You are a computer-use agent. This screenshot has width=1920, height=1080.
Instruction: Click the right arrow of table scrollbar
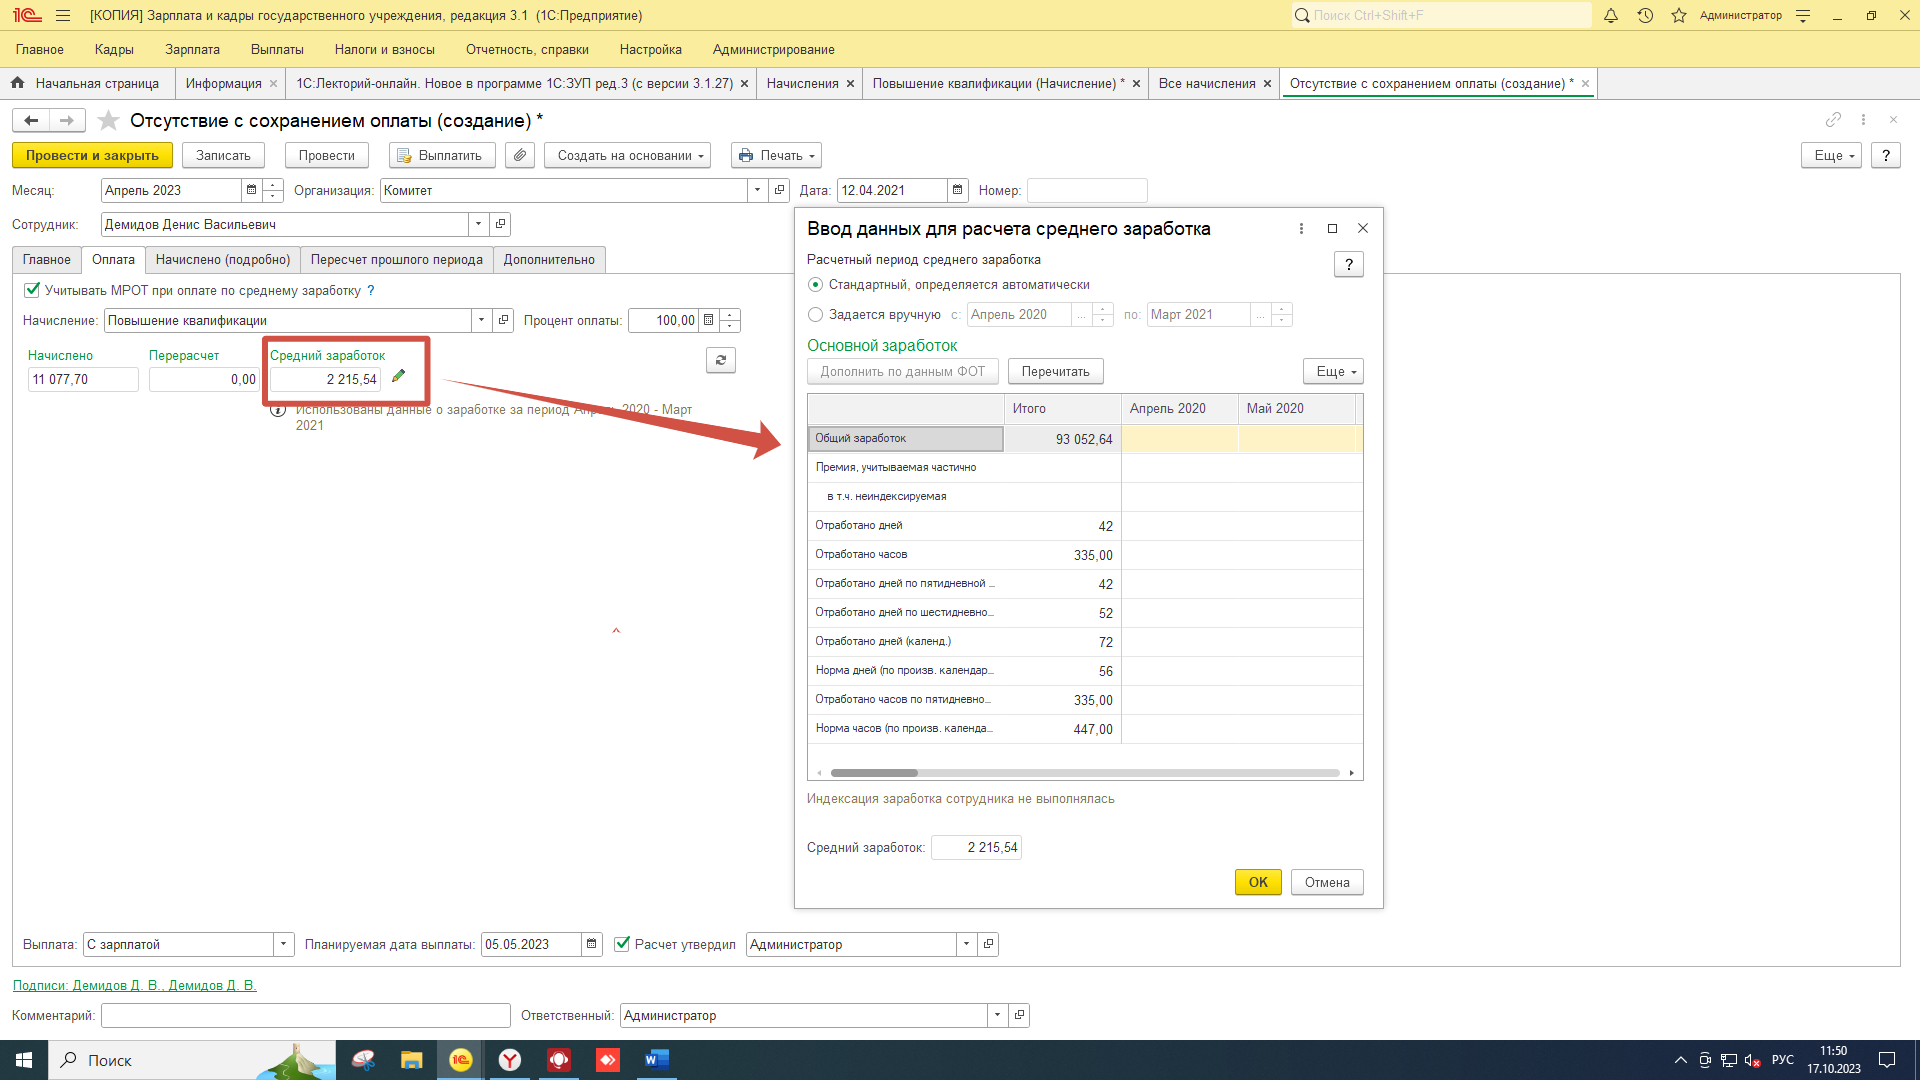[x=1351, y=773]
